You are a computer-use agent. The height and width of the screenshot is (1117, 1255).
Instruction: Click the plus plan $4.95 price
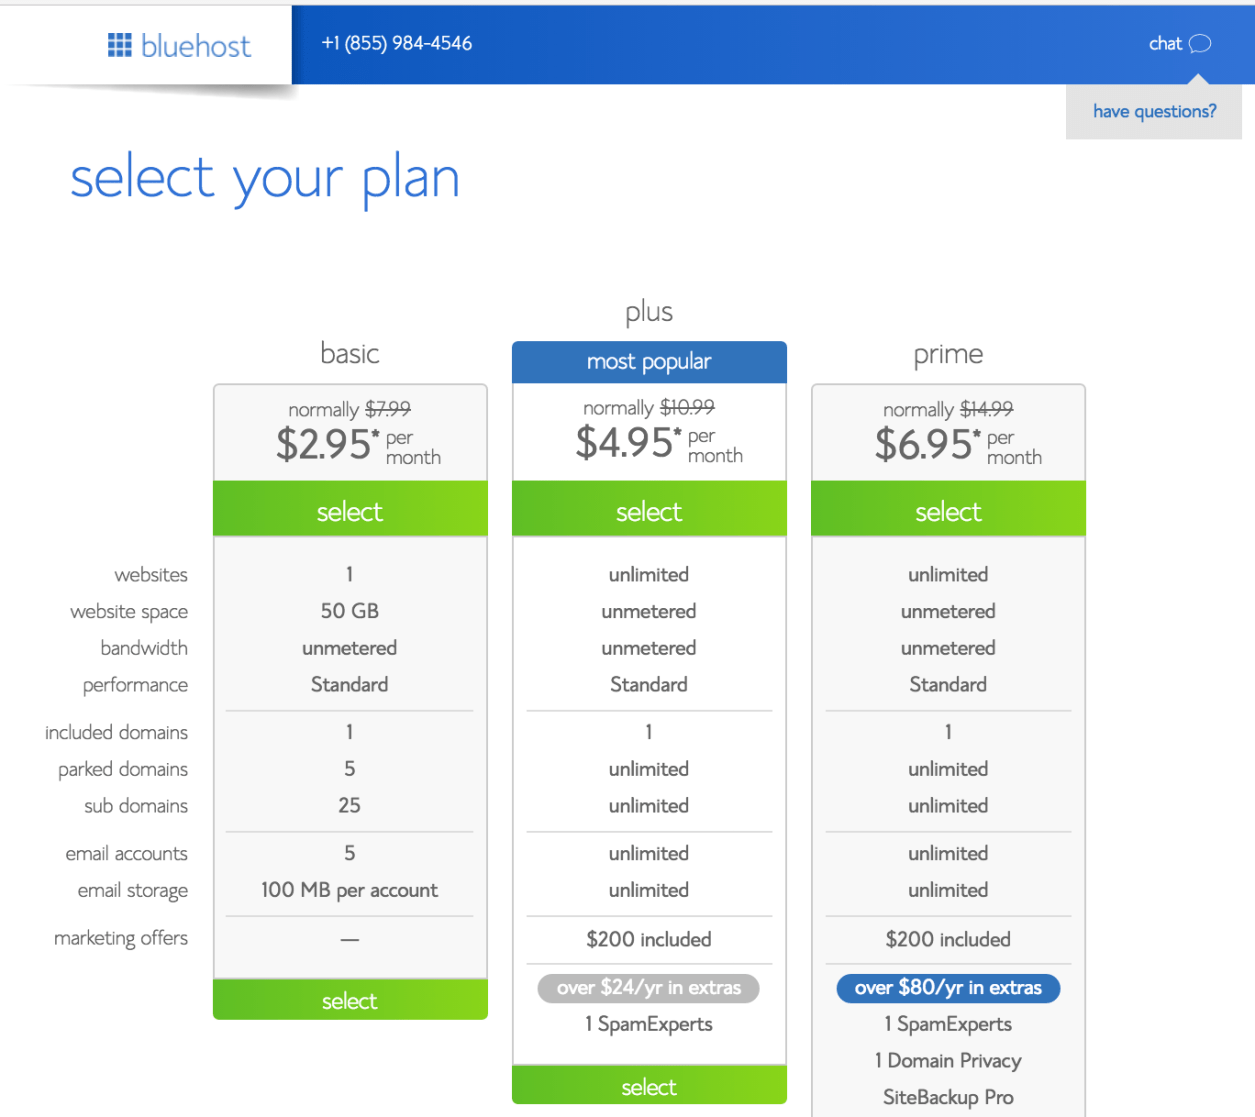626,442
